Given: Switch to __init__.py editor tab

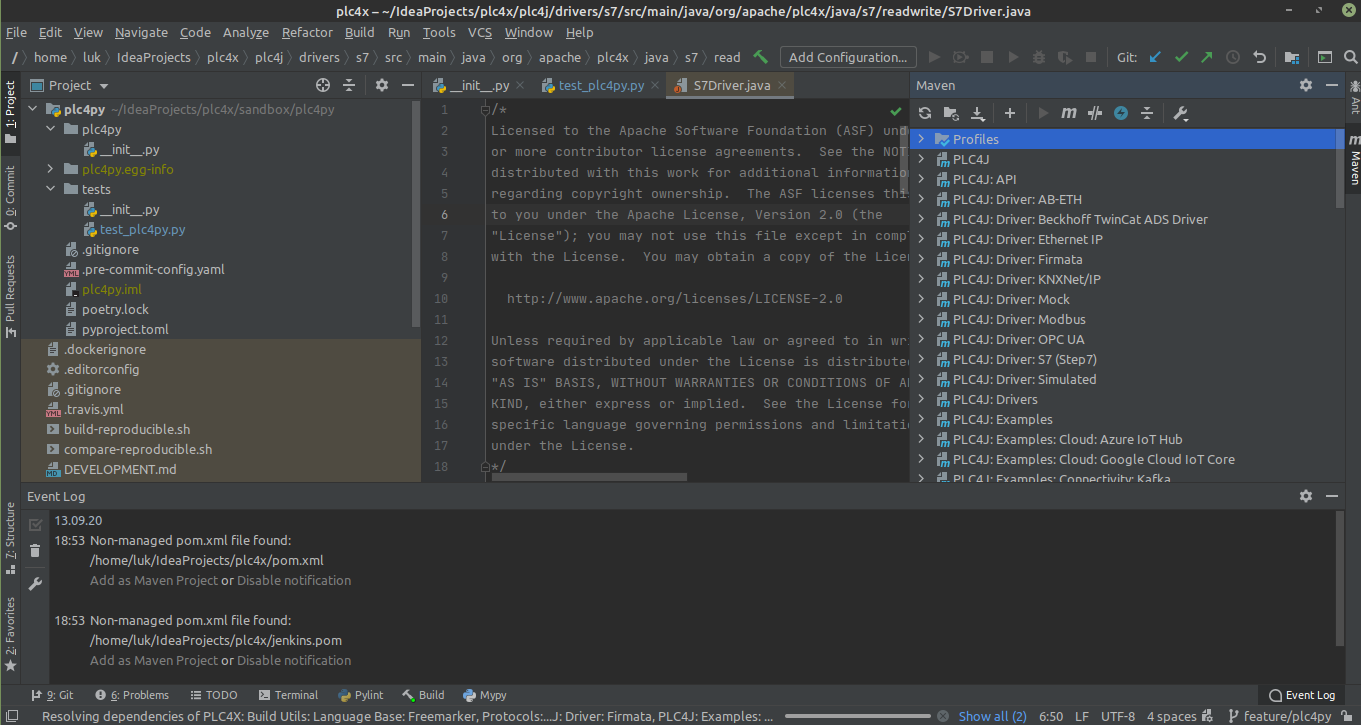Looking at the screenshot, I should click(x=480, y=85).
